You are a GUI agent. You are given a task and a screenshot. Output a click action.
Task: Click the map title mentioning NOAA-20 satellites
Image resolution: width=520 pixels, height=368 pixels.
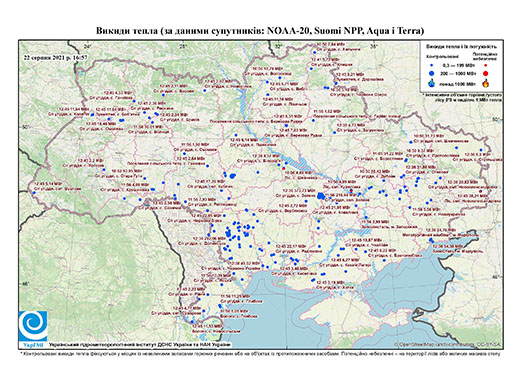260,31
